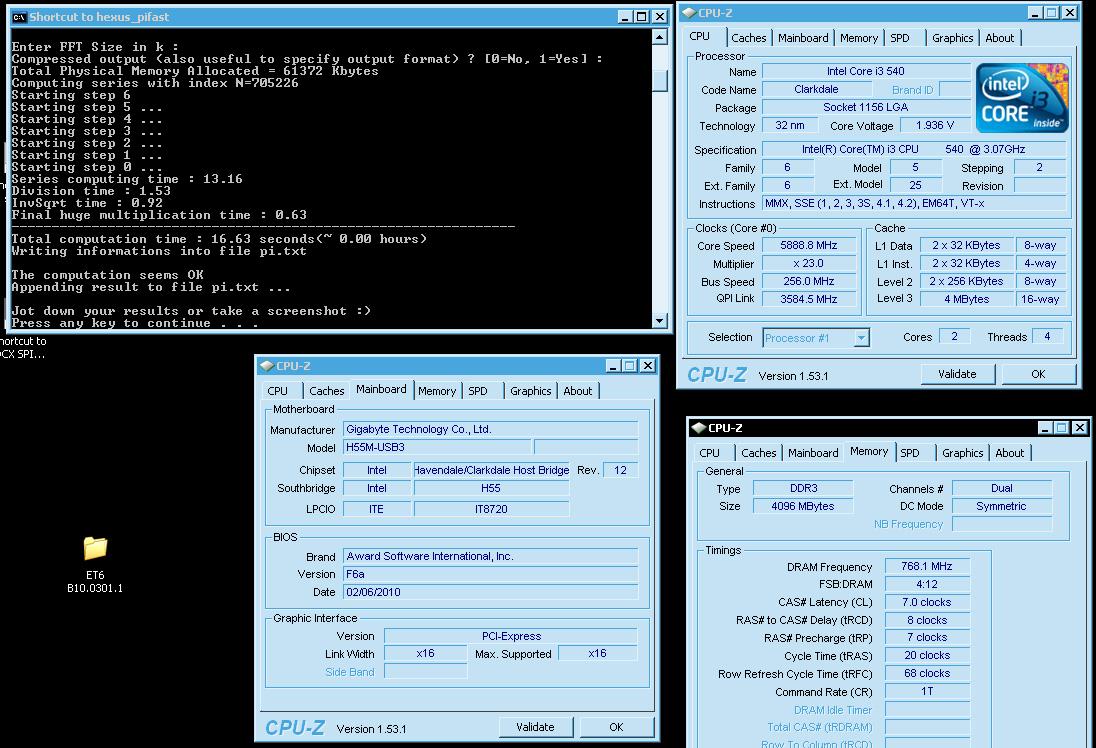The width and height of the screenshot is (1096, 748).
Task: Click the hexus_pifast console window system icon
Action: 19,17
